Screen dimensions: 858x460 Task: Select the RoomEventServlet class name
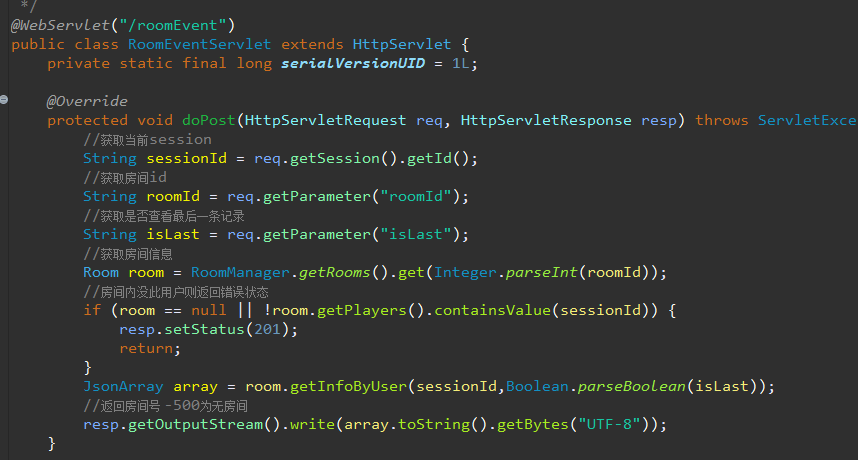pyautogui.click(x=200, y=44)
